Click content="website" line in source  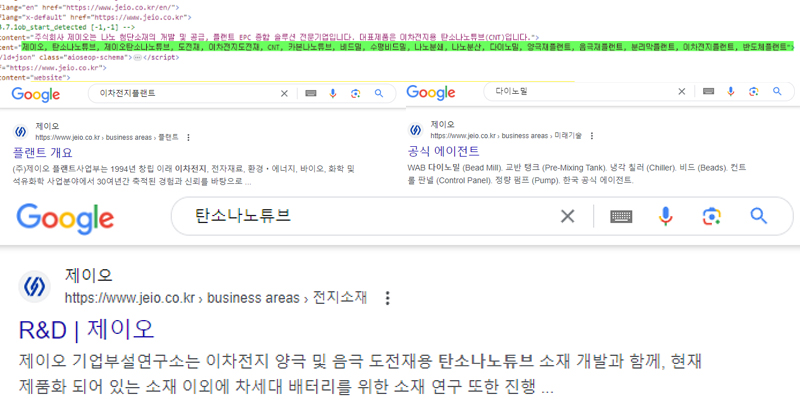point(35,78)
